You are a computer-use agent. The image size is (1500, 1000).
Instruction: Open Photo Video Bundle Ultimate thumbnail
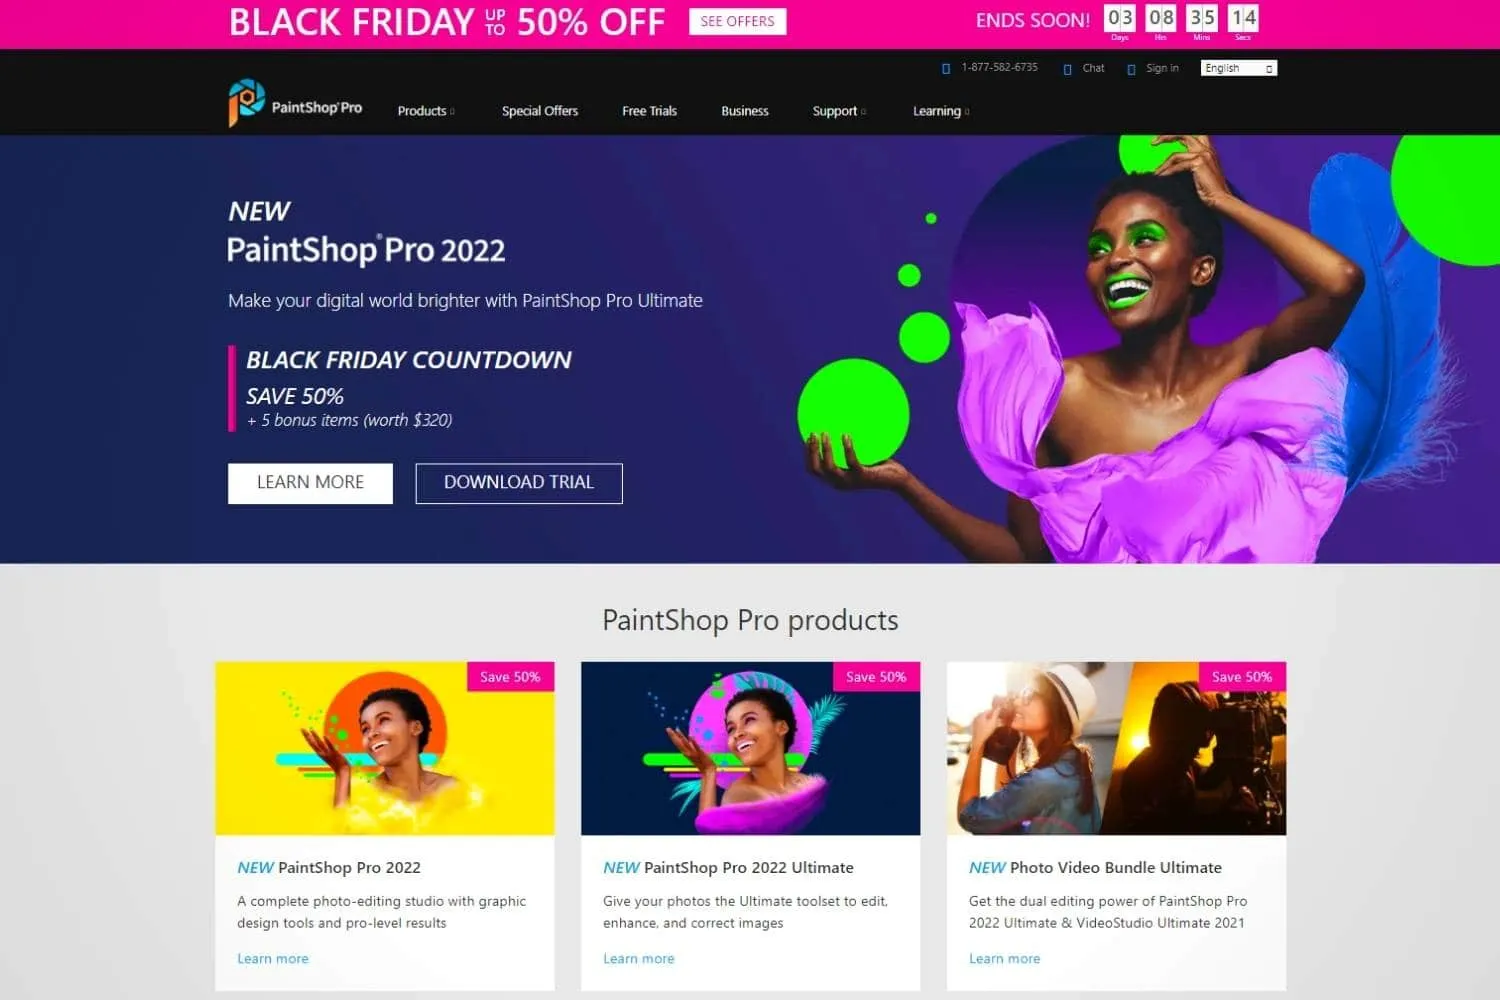pyautogui.click(x=1116, y=748)
